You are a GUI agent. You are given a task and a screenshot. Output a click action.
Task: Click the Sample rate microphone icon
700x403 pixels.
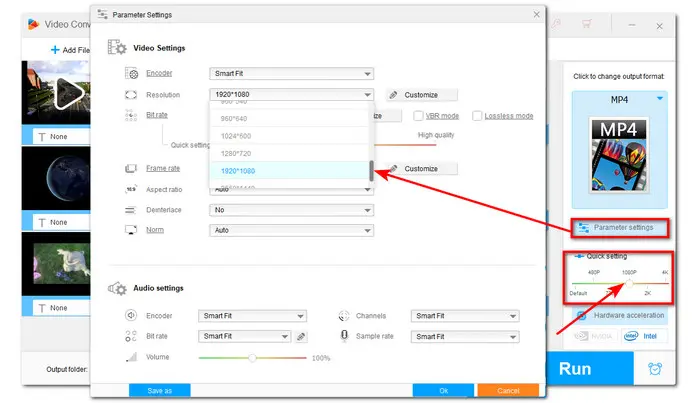pyautogui.click(x=344, y=336)
